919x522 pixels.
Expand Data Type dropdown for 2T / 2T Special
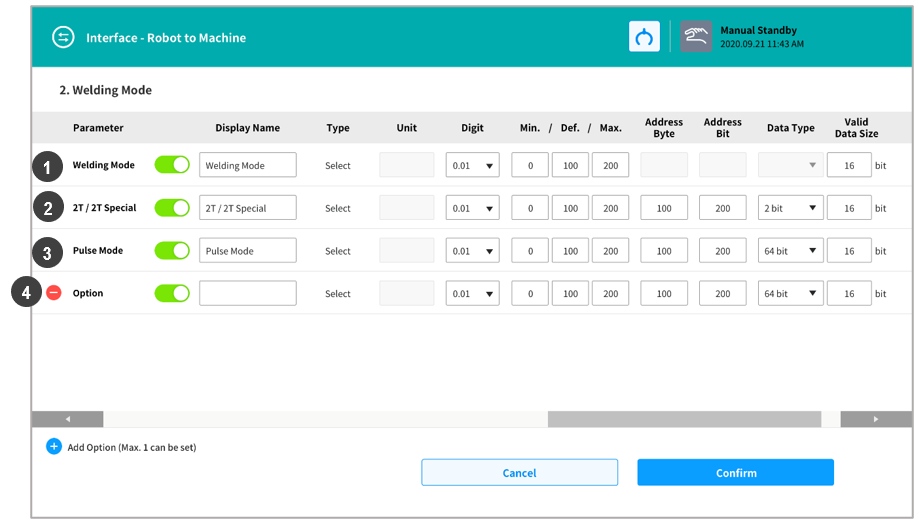pos(790,209)
